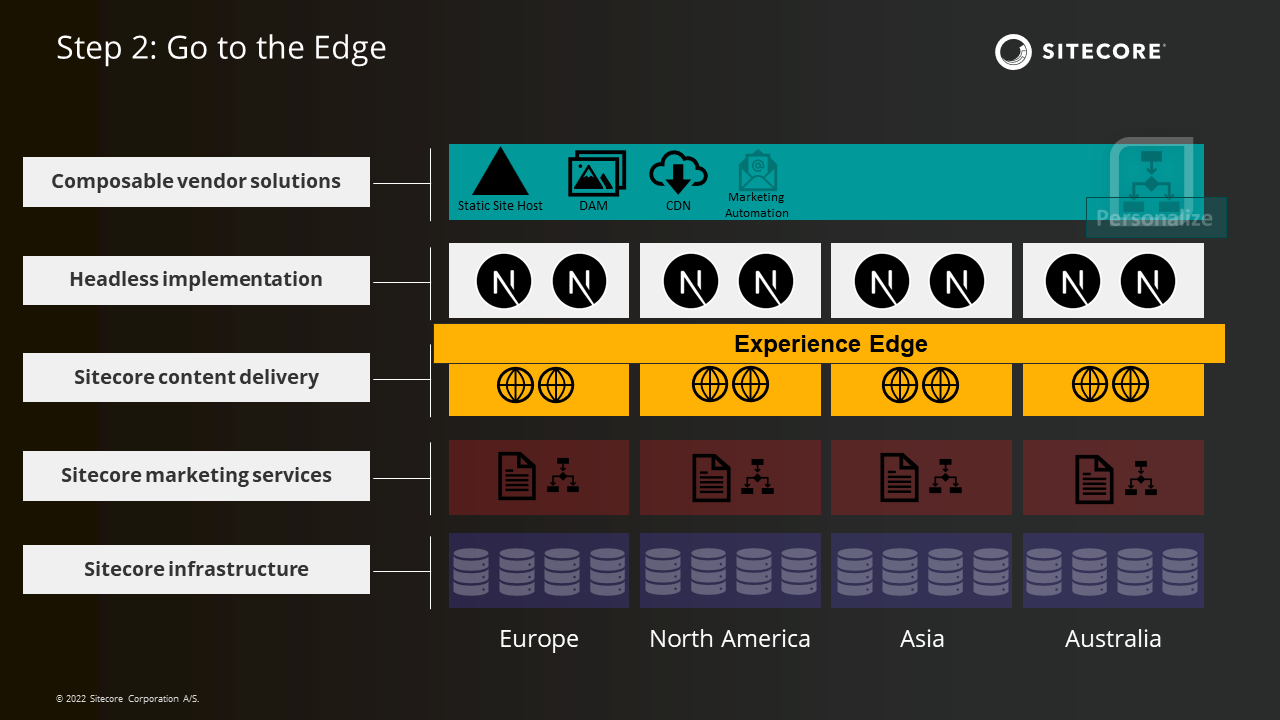Select the Marketing Automation envelope icon

(757, 171)
